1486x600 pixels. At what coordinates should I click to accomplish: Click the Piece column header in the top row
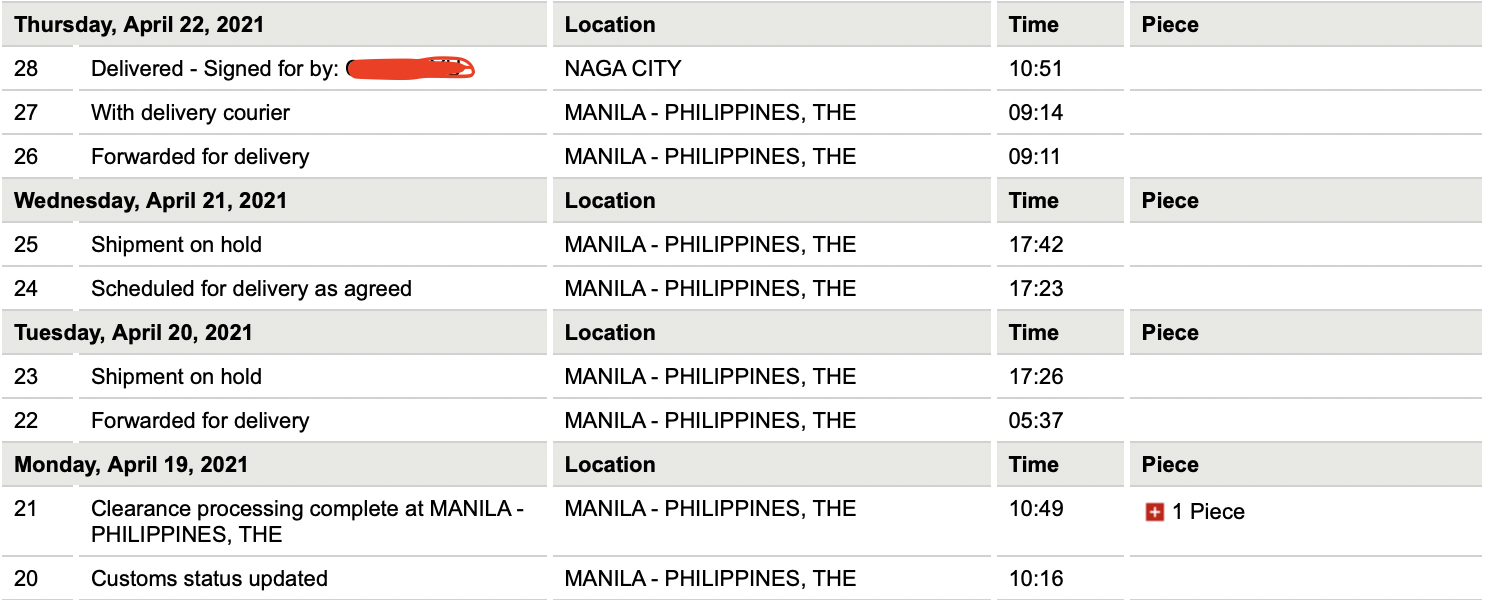pyautogui.click(x=1170, y=25)
